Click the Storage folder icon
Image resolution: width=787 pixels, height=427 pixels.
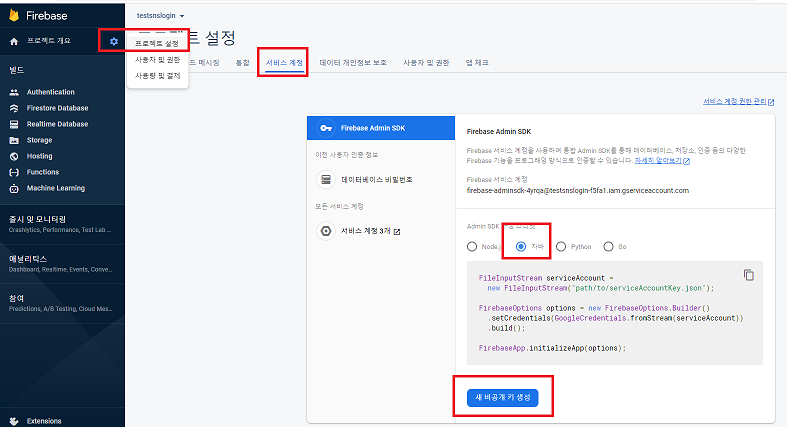pyautogui.click(x=14, y=140)
